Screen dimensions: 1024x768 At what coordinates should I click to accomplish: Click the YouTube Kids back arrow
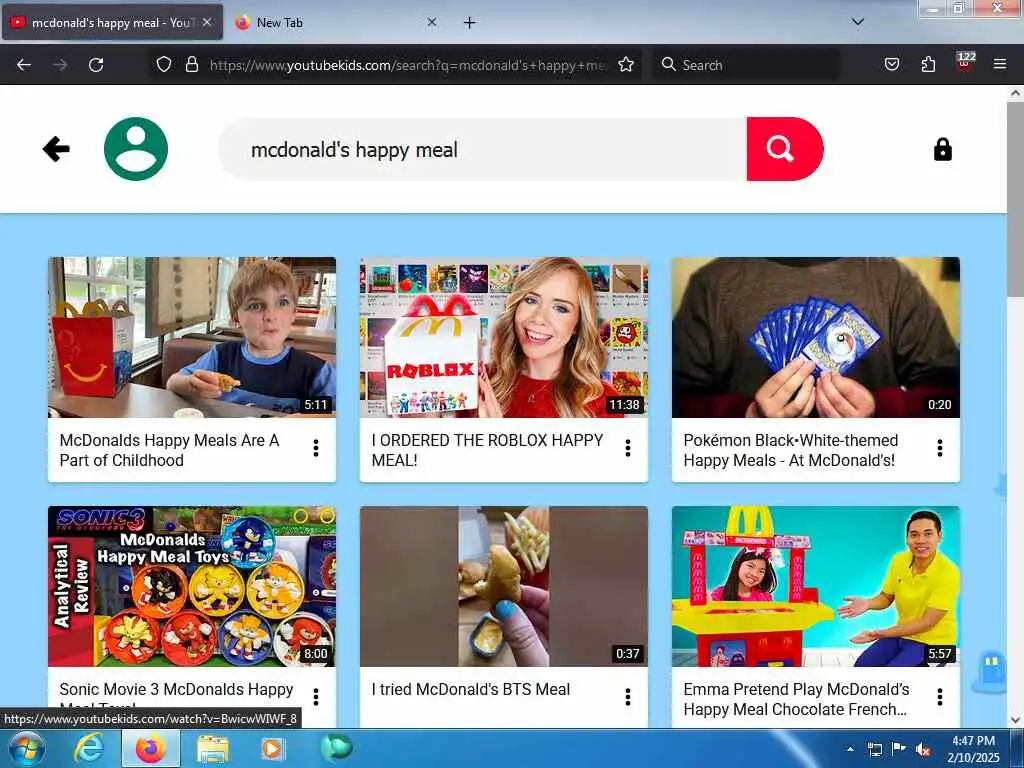pos(56,149)
